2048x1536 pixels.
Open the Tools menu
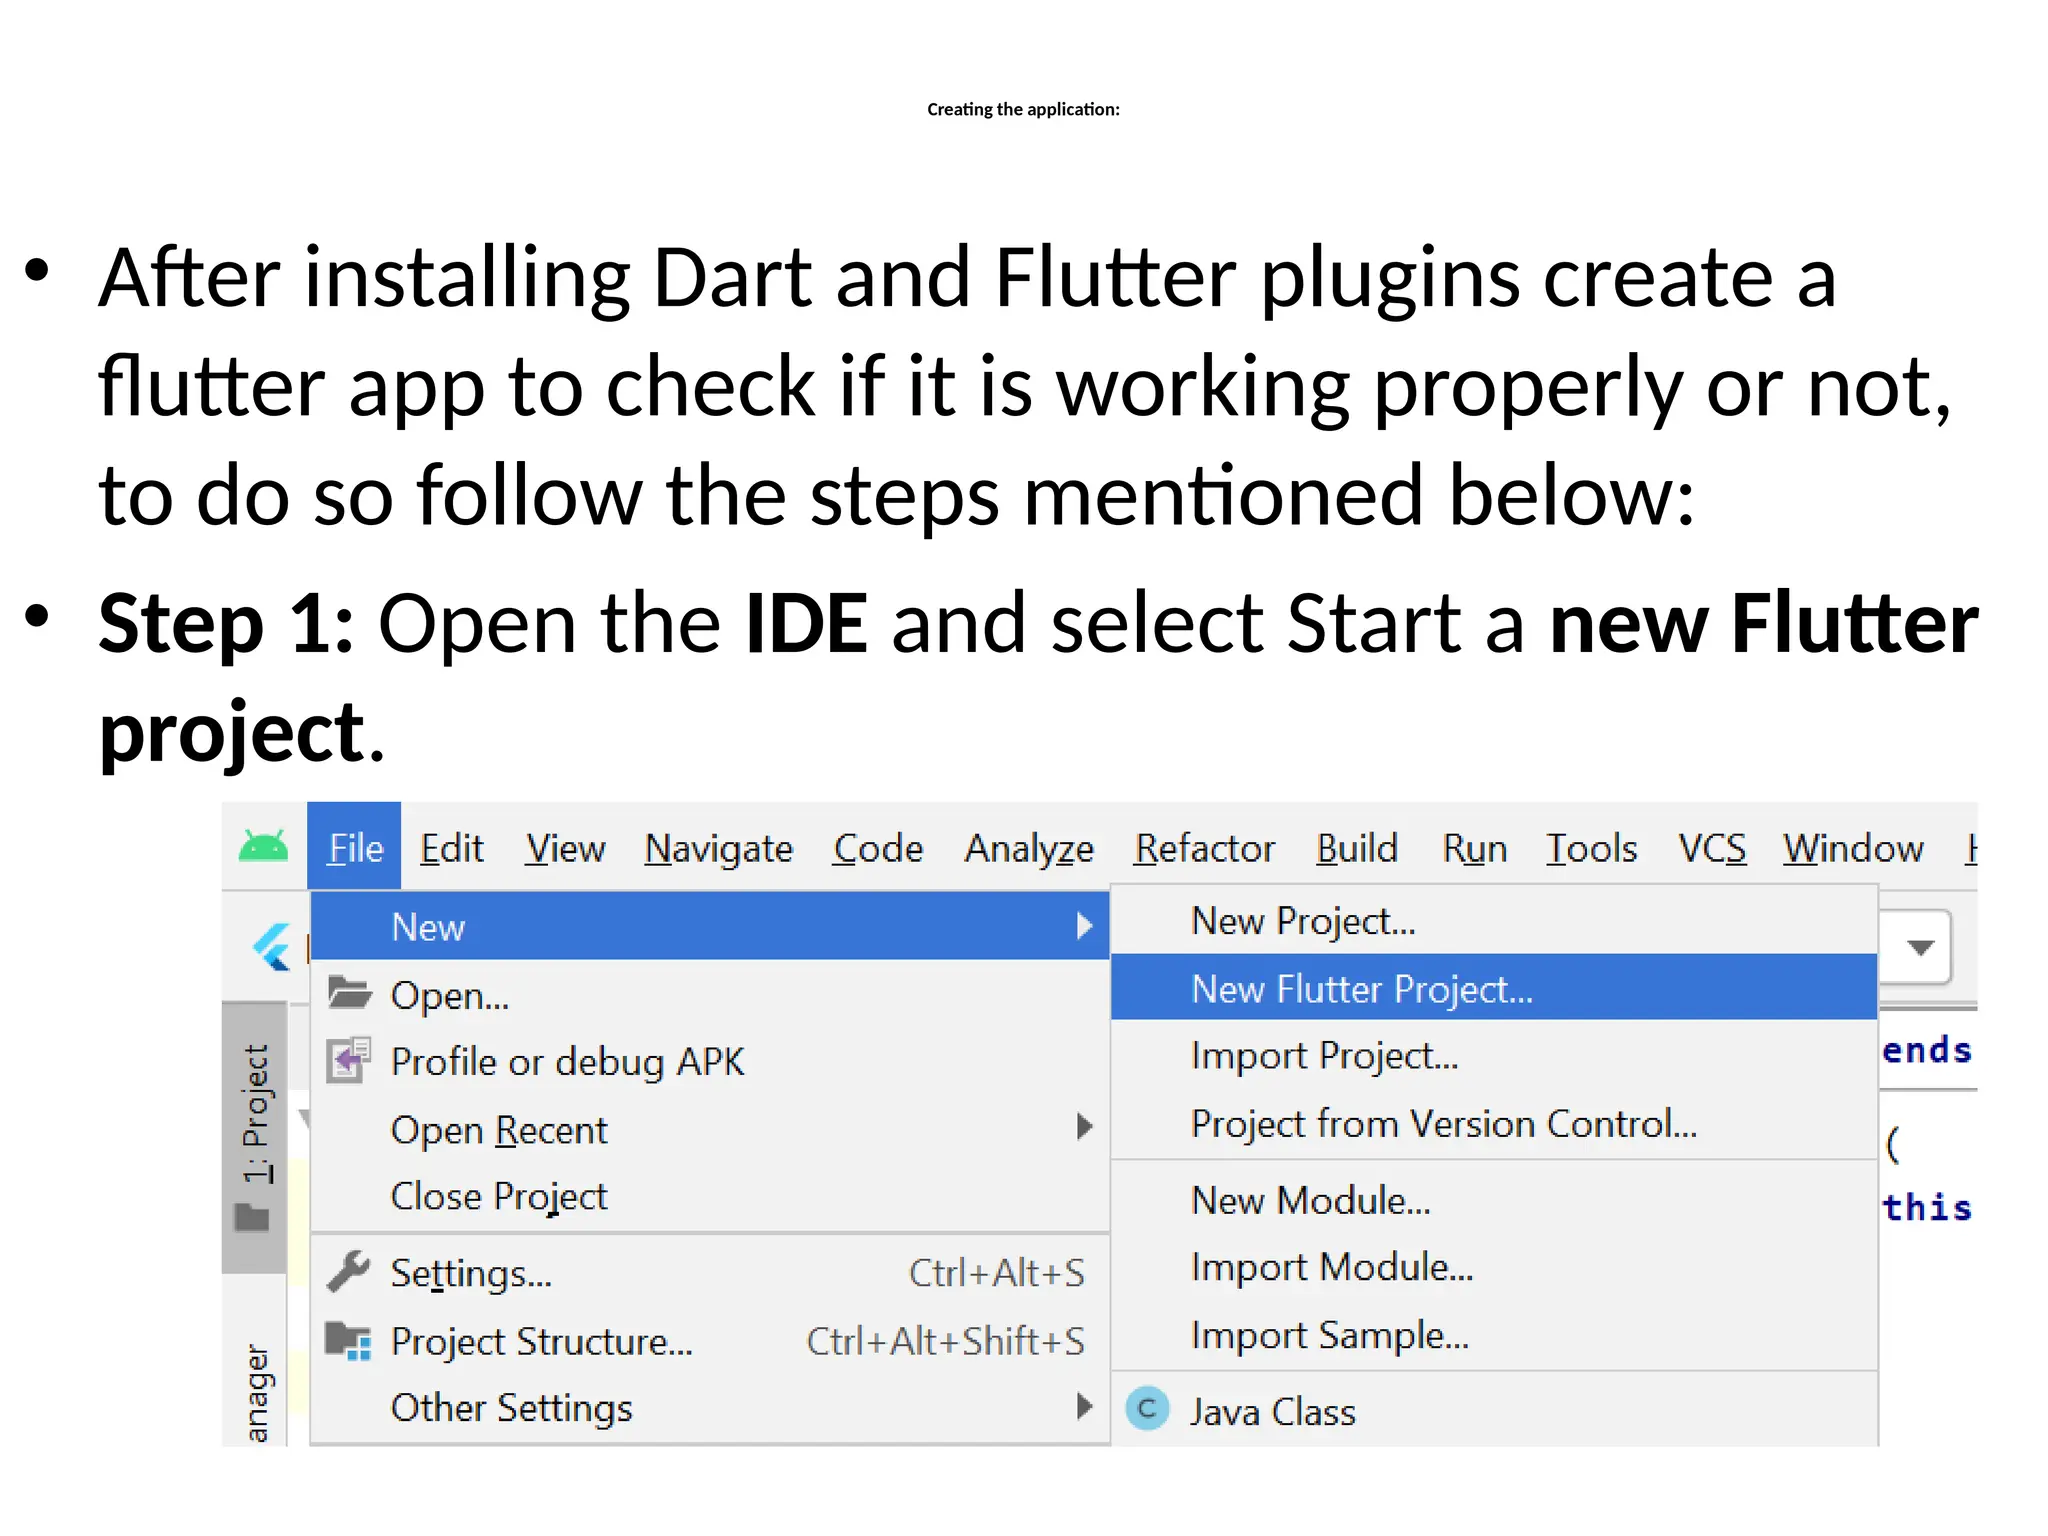pos(1591,848)
